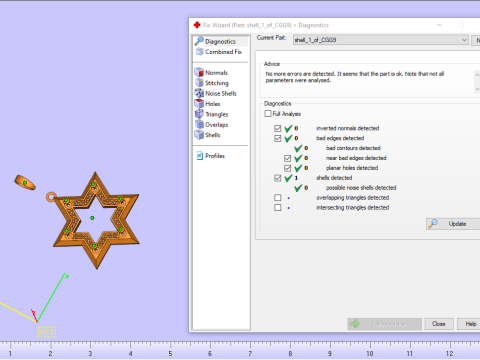Enable the Full Analysis checkbox
480x360 pixels.
268,114
